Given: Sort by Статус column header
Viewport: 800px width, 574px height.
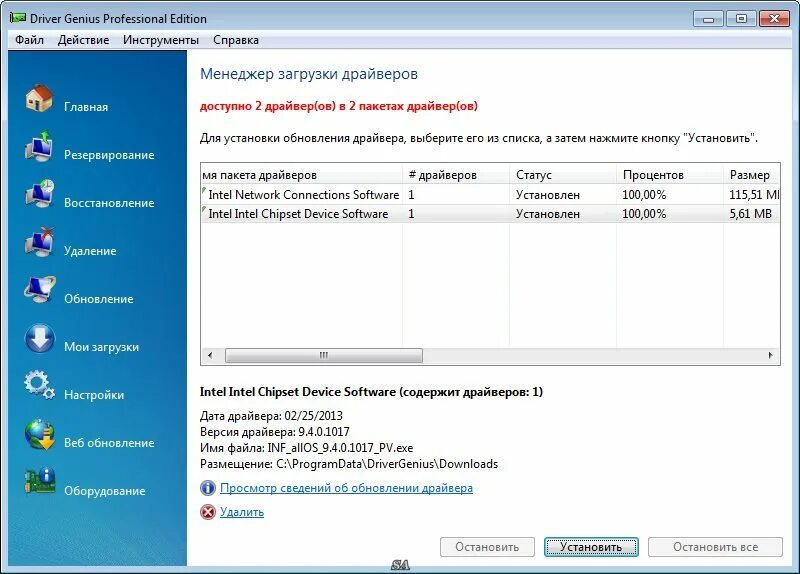Looking at the screenshot, I should [x=563, y=174].
